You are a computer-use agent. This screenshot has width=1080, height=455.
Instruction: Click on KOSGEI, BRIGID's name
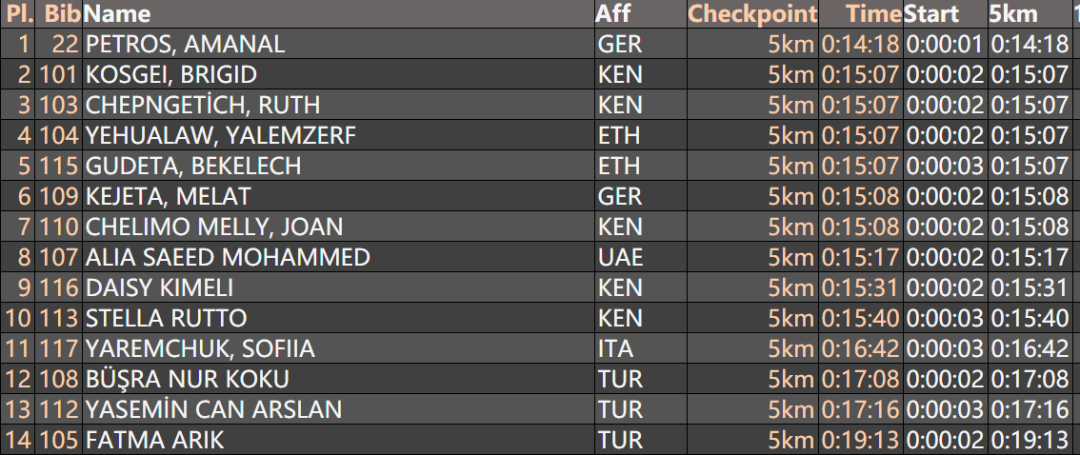(171, 75)
